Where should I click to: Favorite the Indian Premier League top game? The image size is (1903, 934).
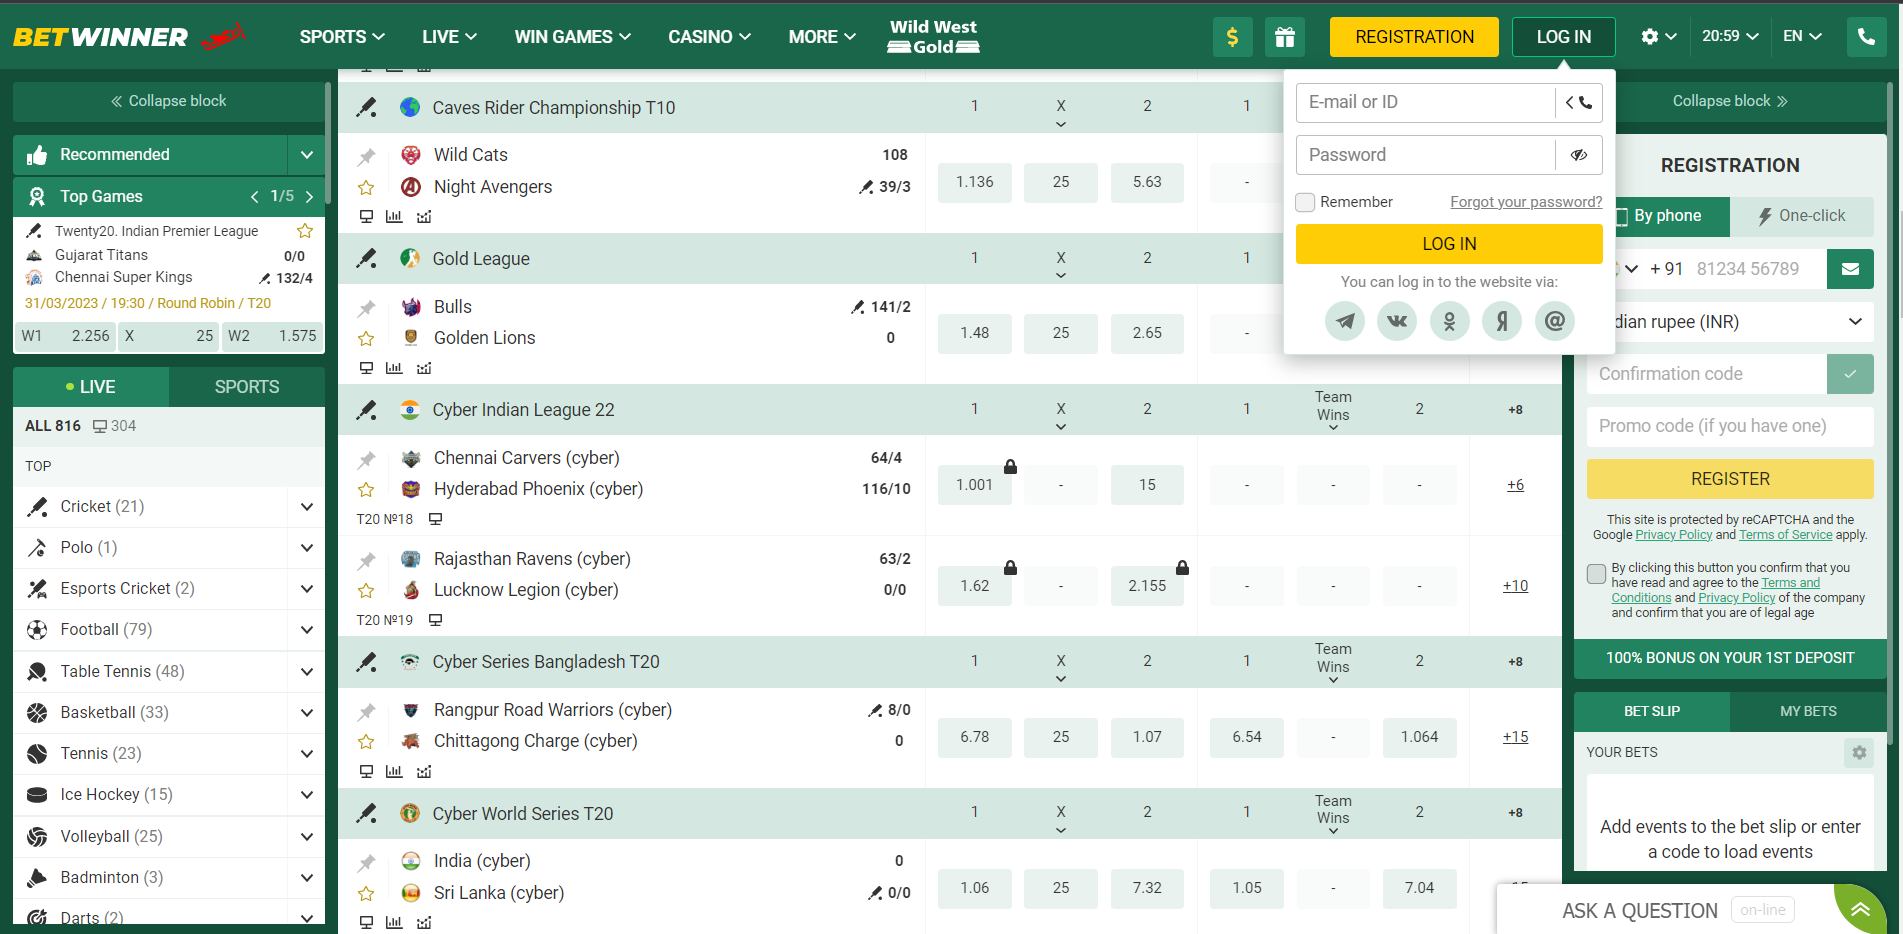(x=305, y=231)
